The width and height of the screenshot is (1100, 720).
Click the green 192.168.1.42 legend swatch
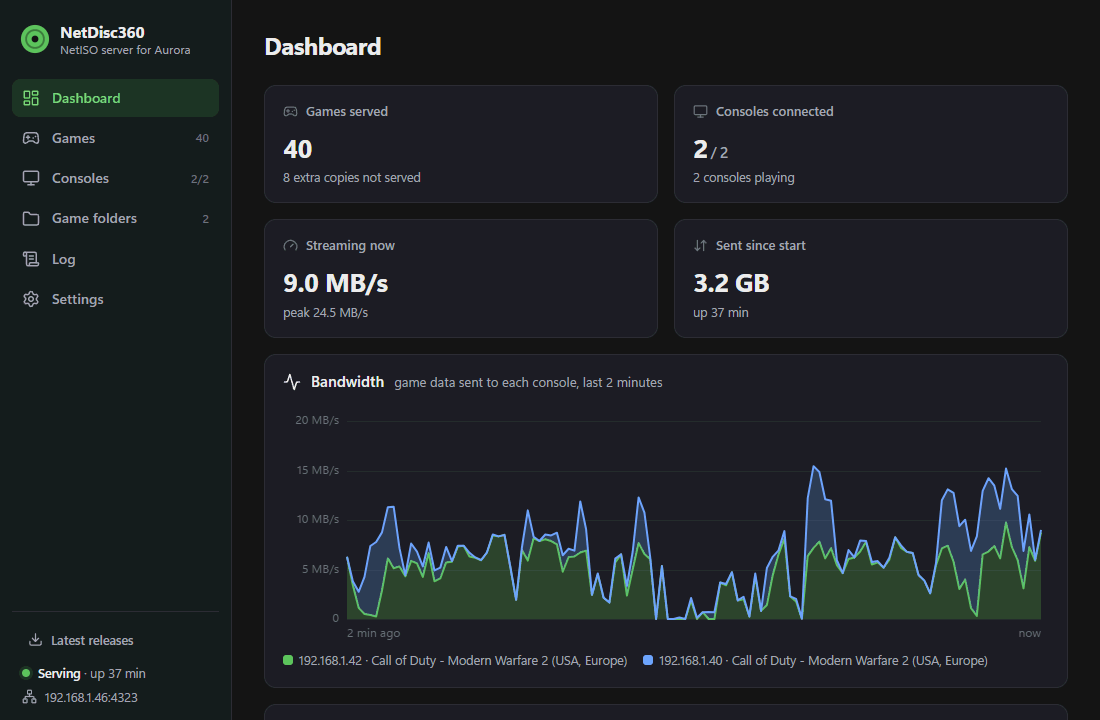(288, 660)
